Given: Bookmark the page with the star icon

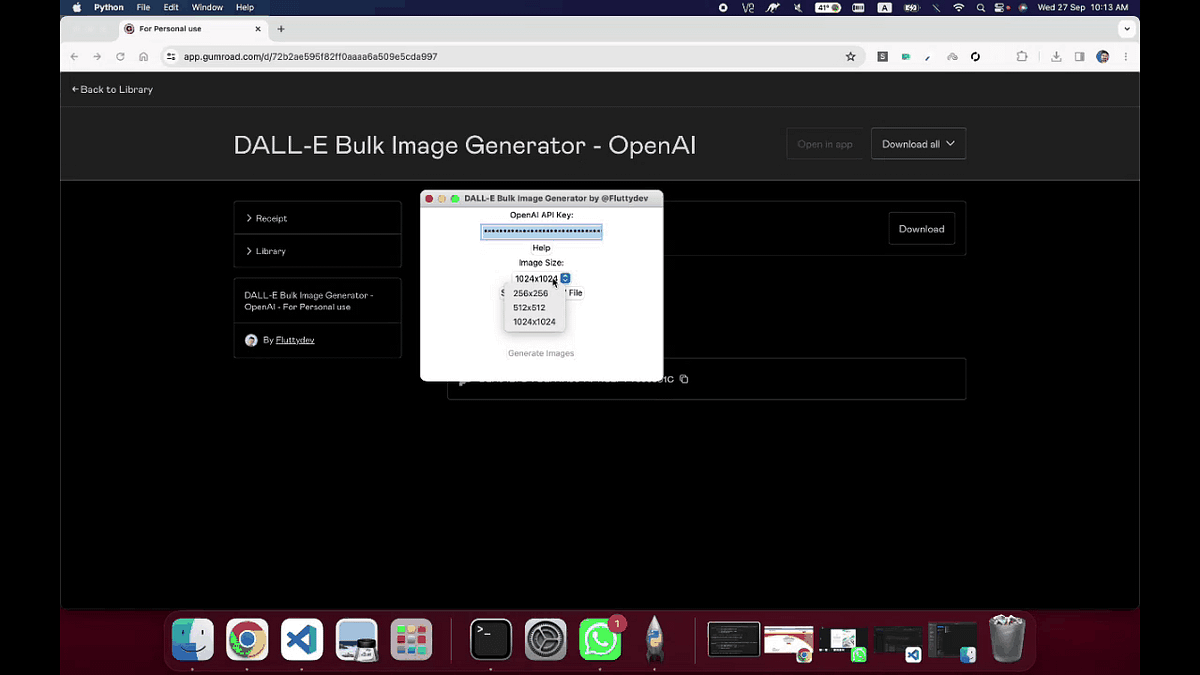Looking at the screenshot, I should pyautogui.click(x=851, y=57).
